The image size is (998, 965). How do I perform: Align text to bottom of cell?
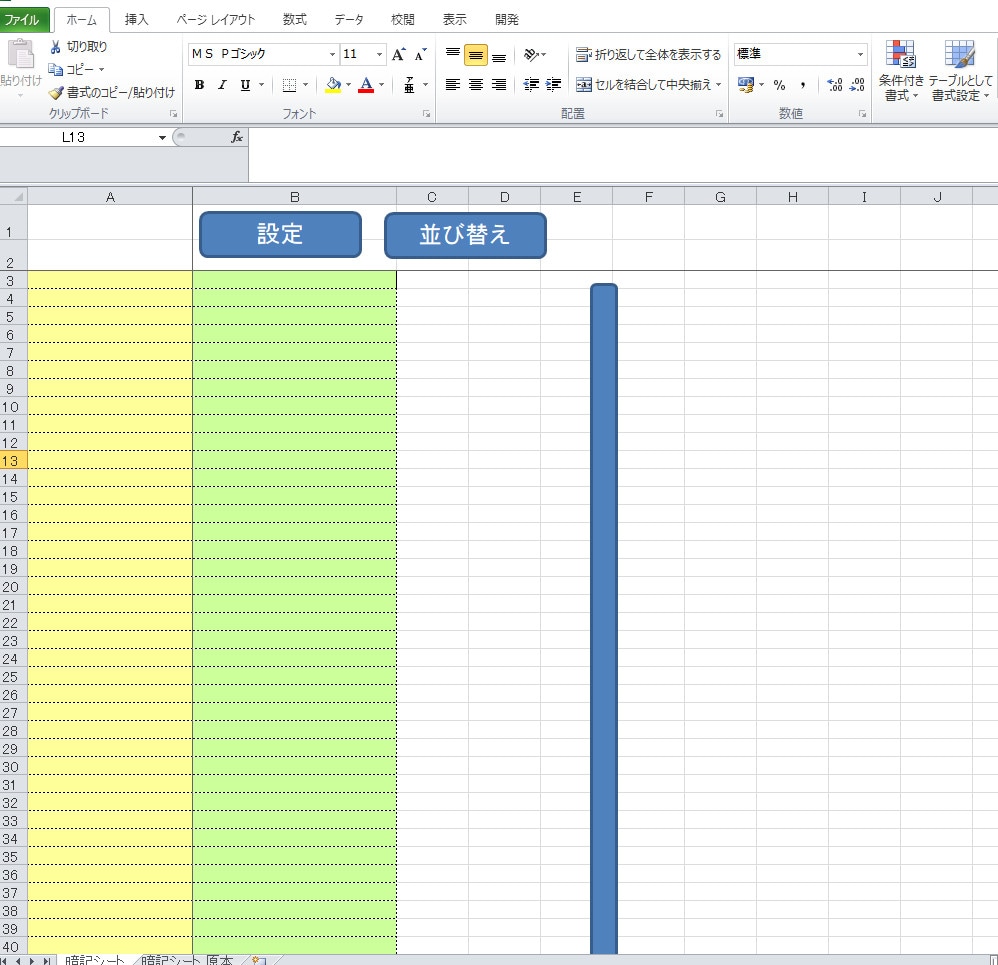point(499,55)
